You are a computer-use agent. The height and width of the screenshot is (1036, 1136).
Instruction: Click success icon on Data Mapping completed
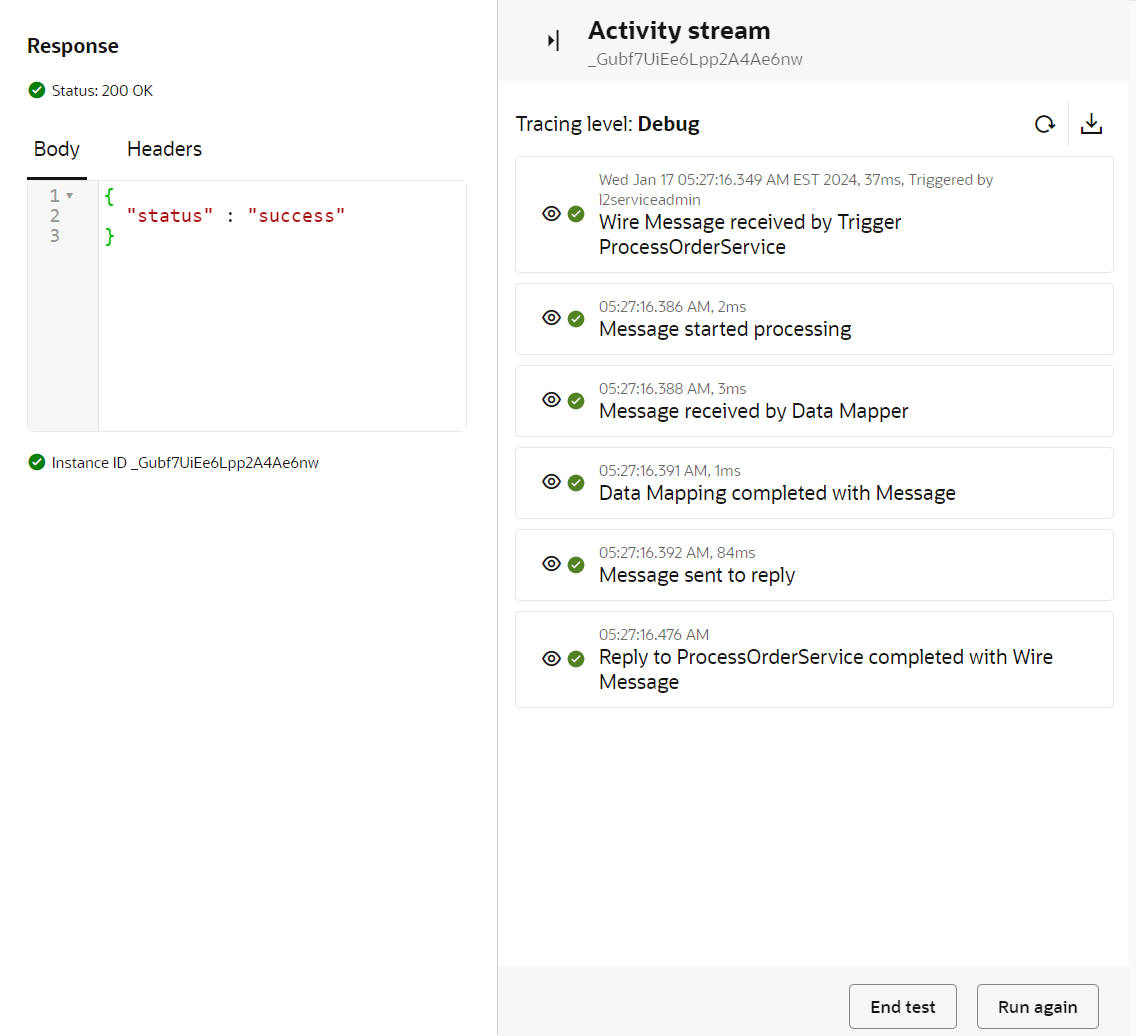[x=576, y=483]
